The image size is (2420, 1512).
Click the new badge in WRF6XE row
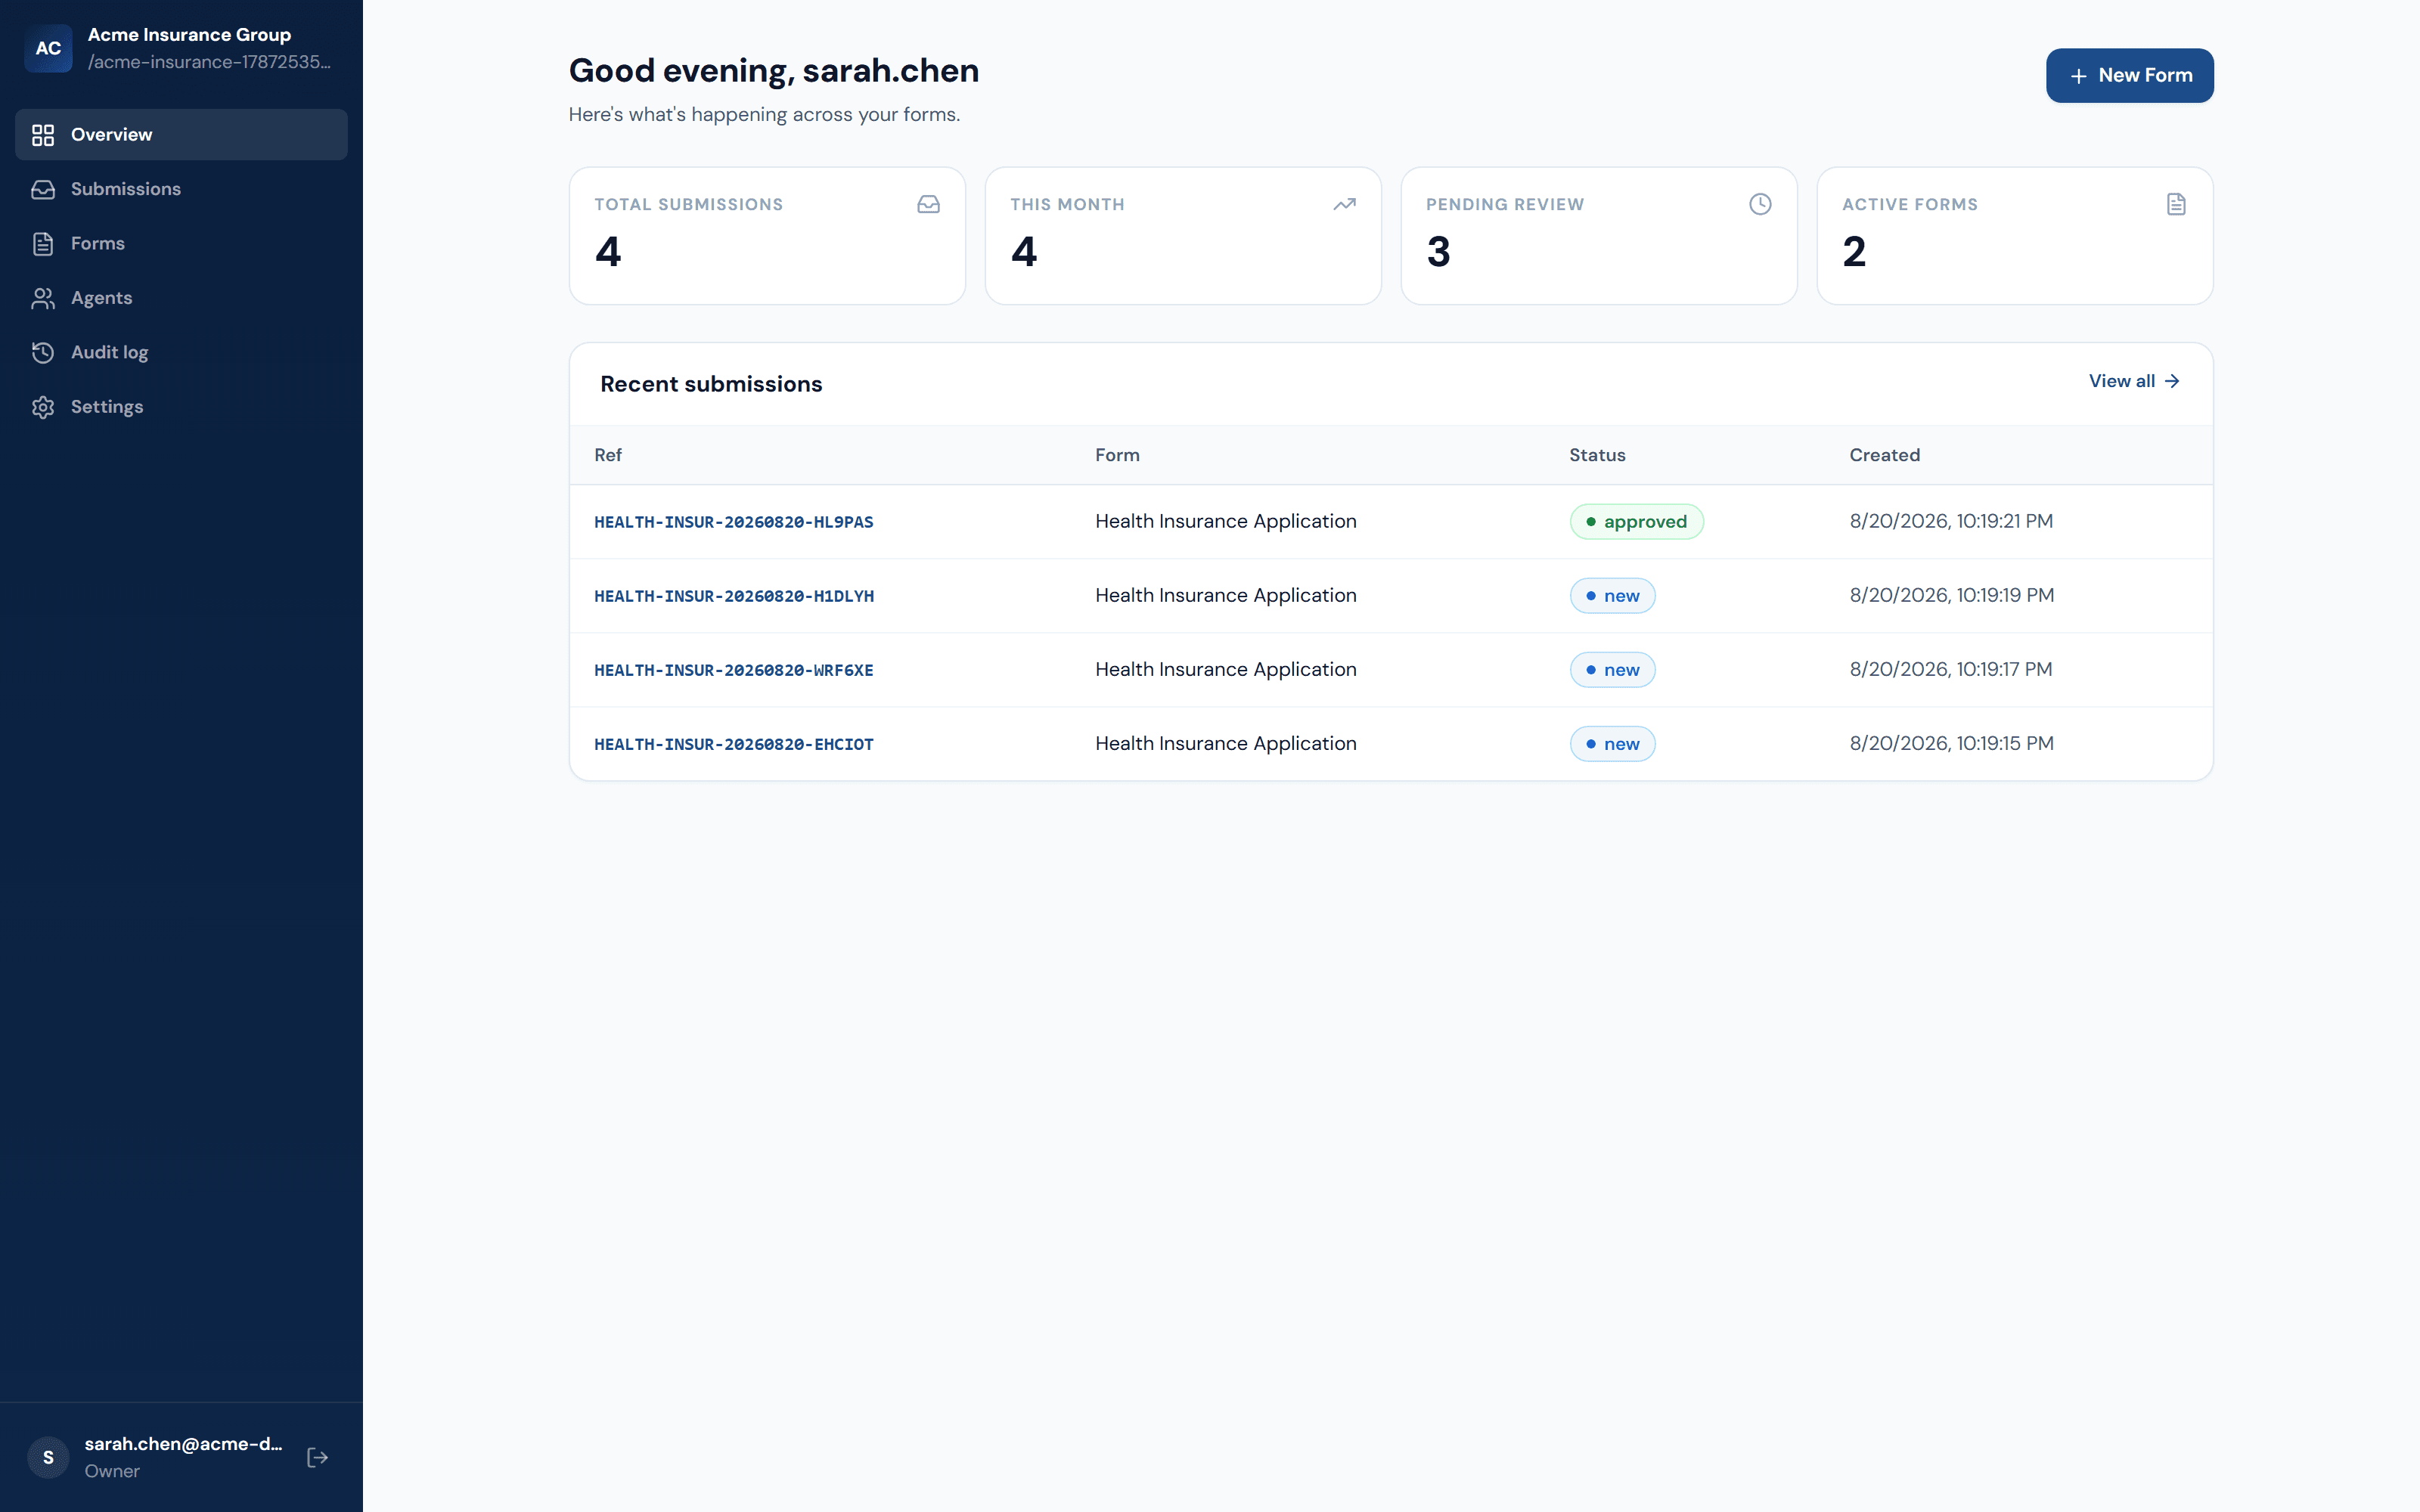[1612, 670]
